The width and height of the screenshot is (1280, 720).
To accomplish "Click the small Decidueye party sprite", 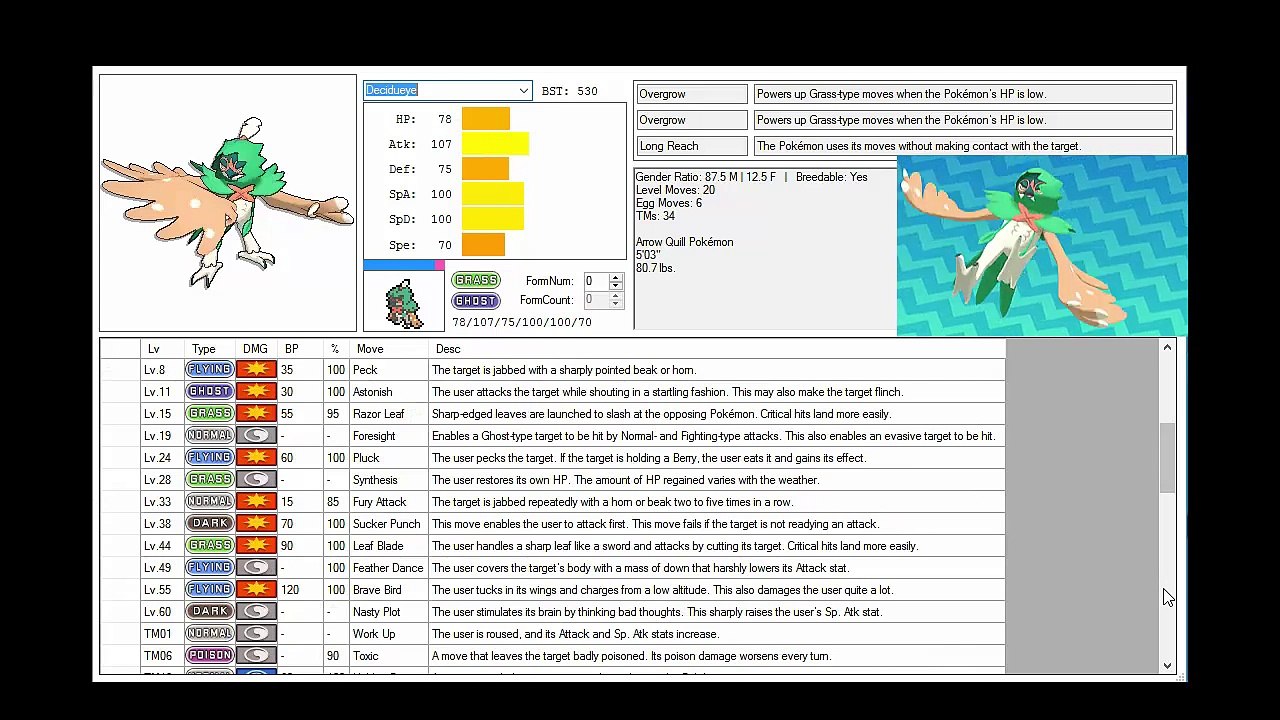I will pos(404,302).
